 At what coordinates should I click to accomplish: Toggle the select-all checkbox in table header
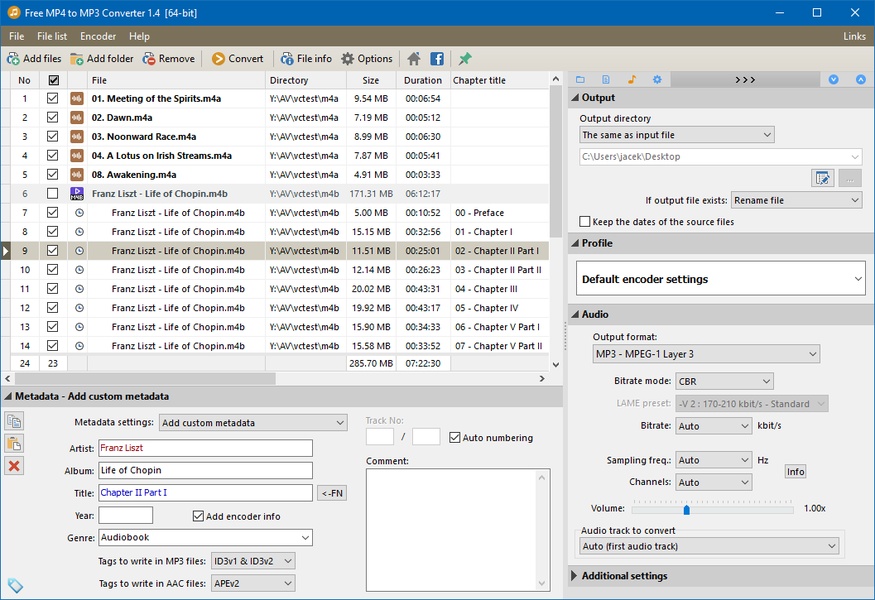tap(54, 80)
